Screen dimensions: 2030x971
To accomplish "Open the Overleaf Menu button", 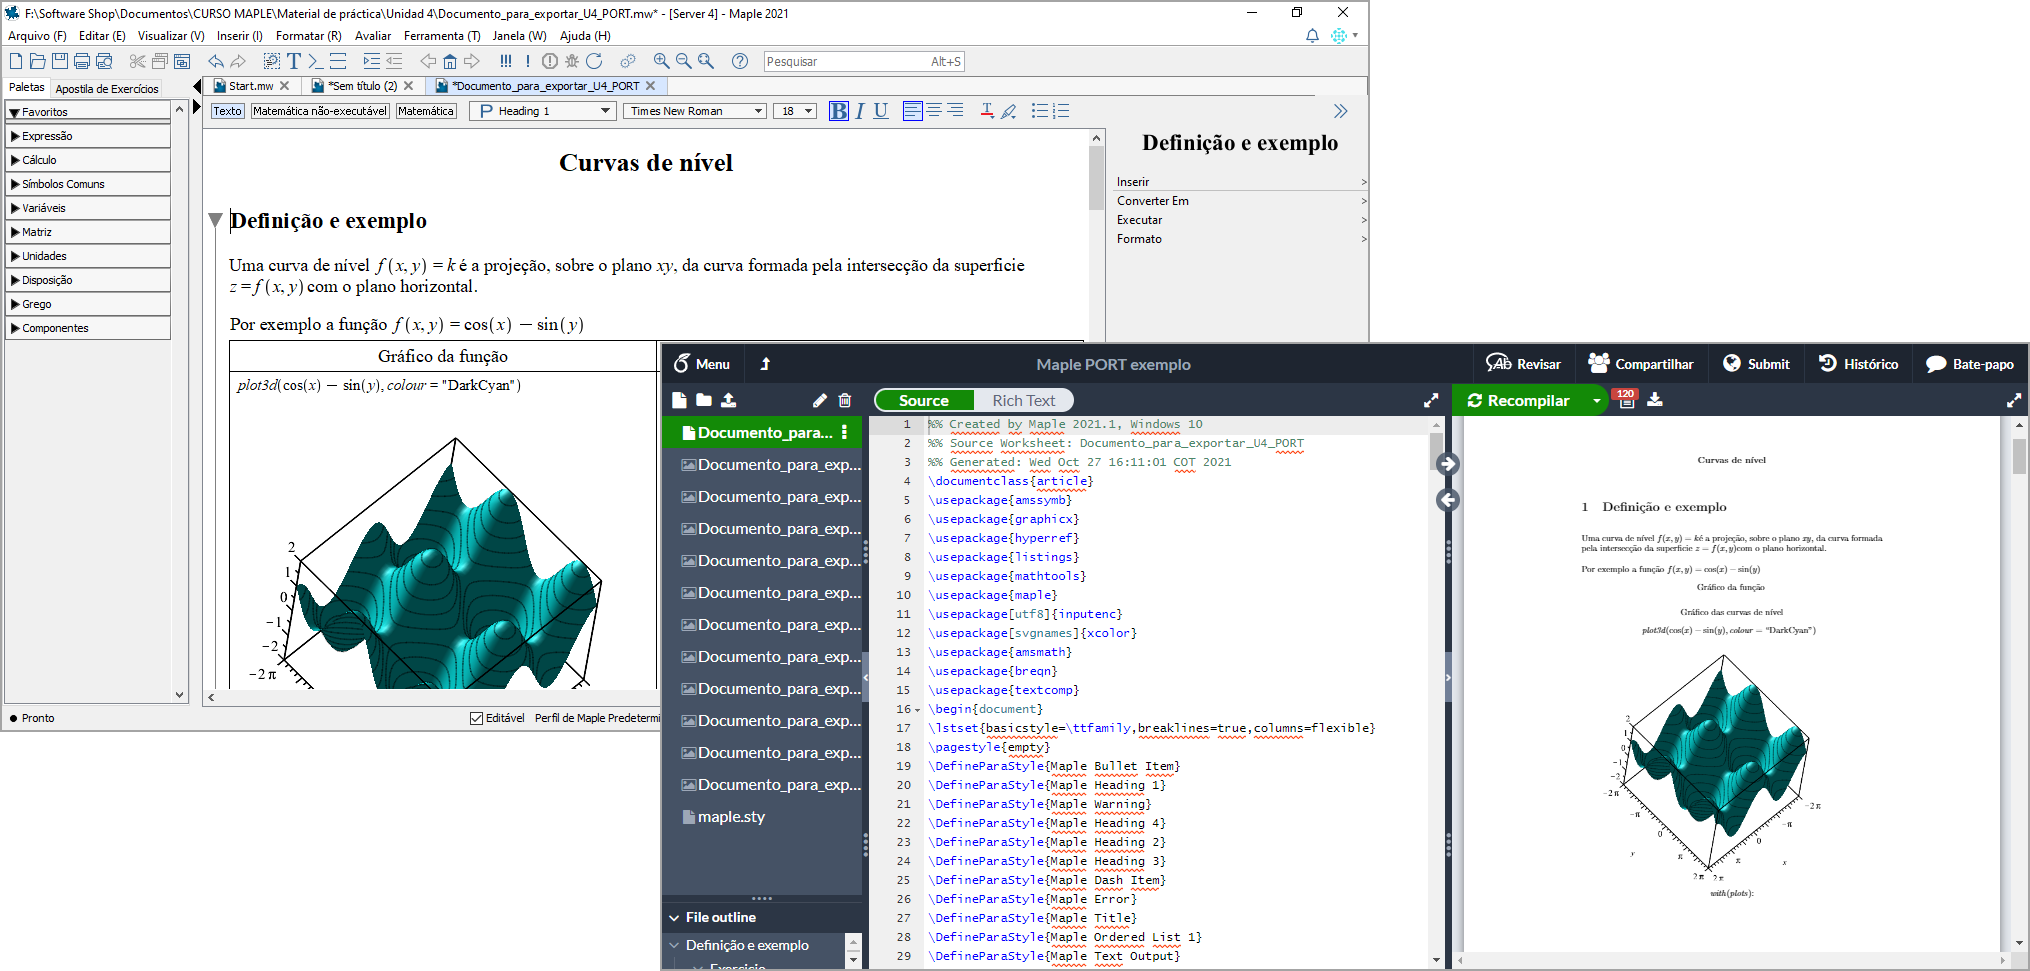I will (x=702, y=364).
